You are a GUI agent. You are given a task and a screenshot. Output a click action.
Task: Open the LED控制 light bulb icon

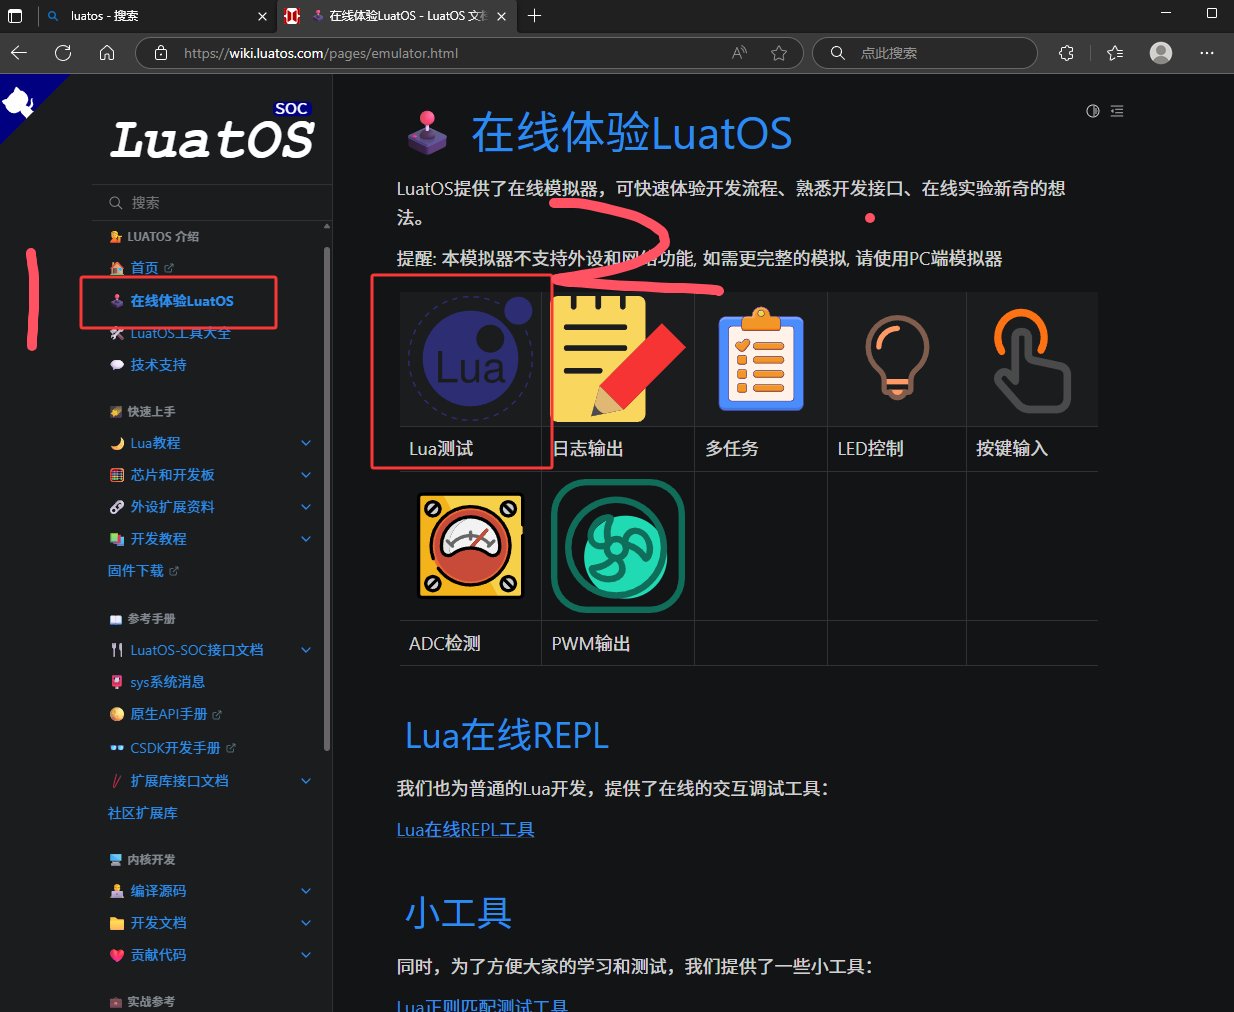pos(897,358)
